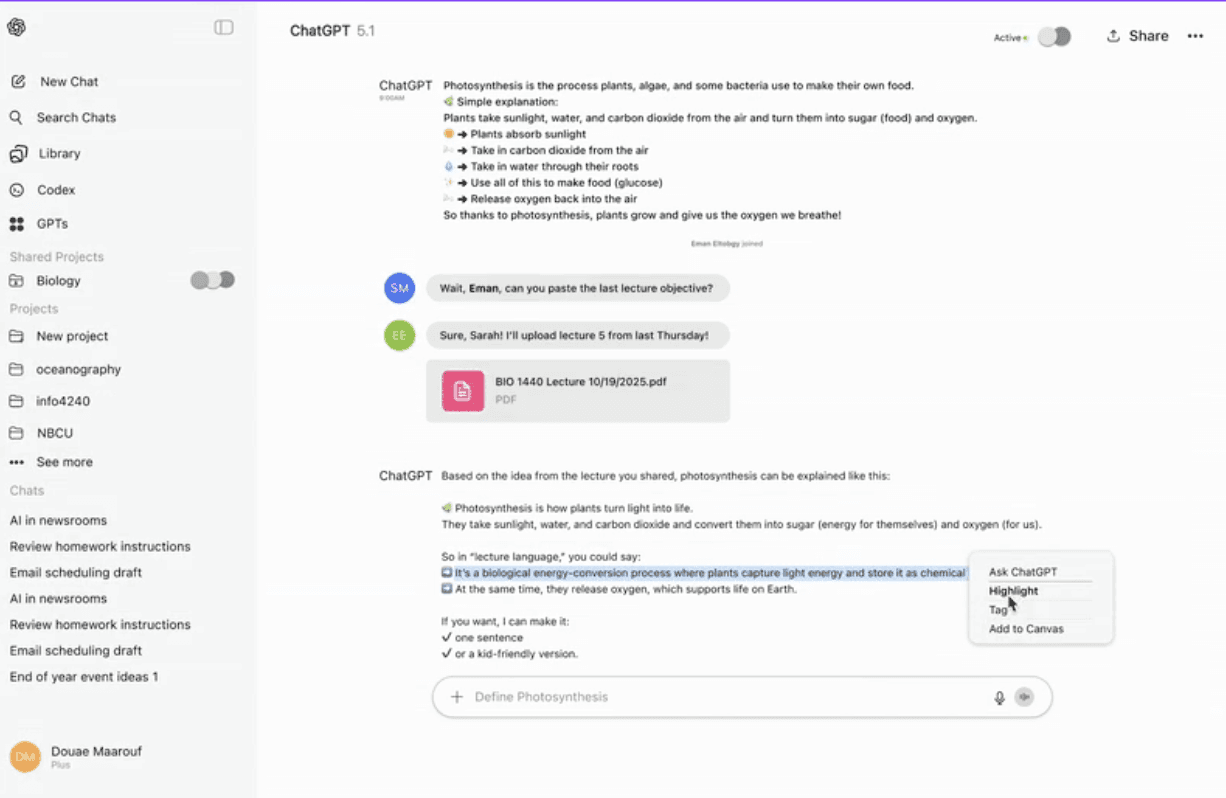Open the first Email scheduling draft chat

pos(76,572)
